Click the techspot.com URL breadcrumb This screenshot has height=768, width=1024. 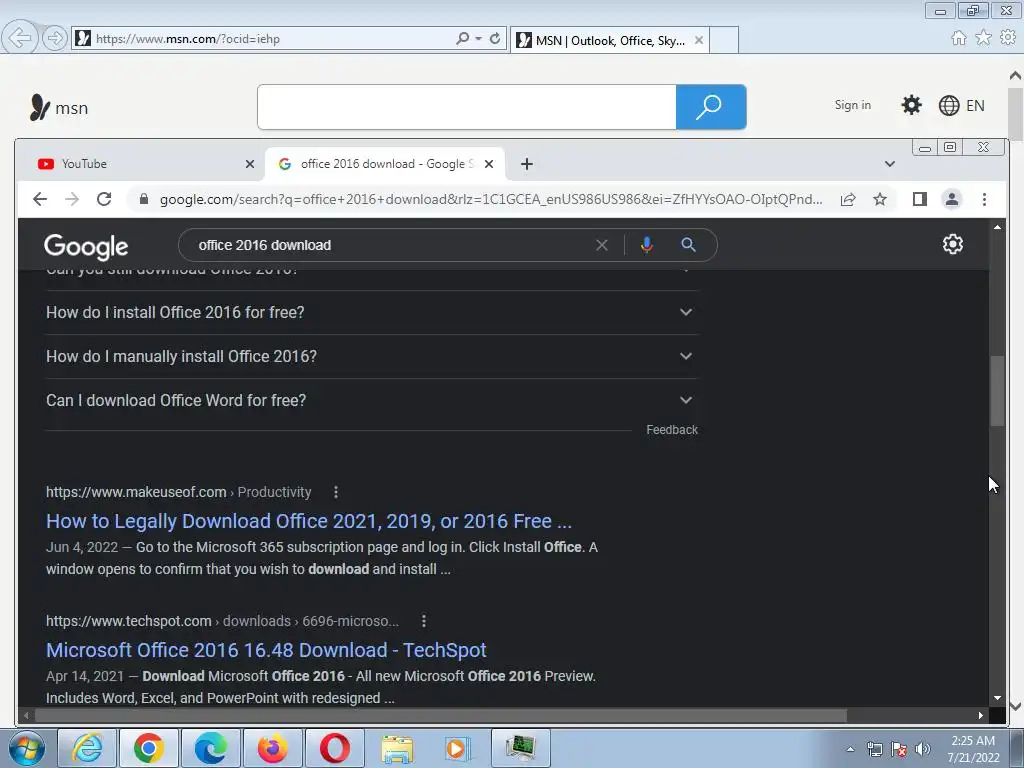click(222, 621)
